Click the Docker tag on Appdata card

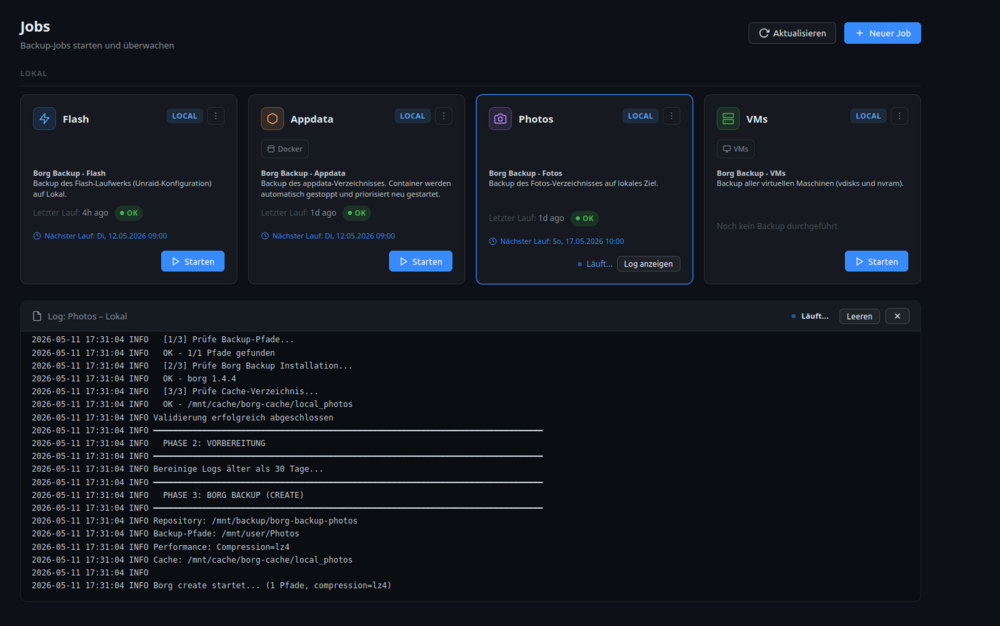284,149
